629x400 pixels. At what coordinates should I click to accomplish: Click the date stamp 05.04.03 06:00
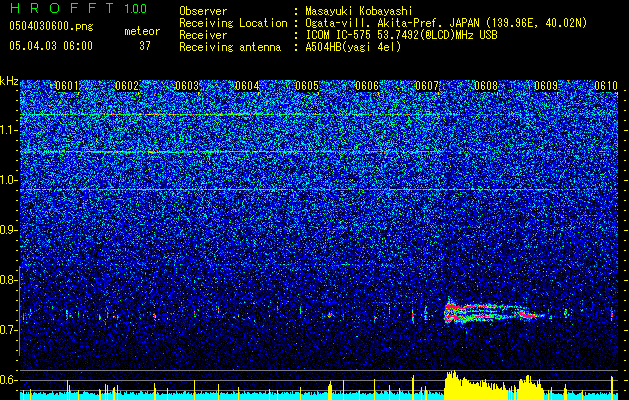[x=51, y=46]
